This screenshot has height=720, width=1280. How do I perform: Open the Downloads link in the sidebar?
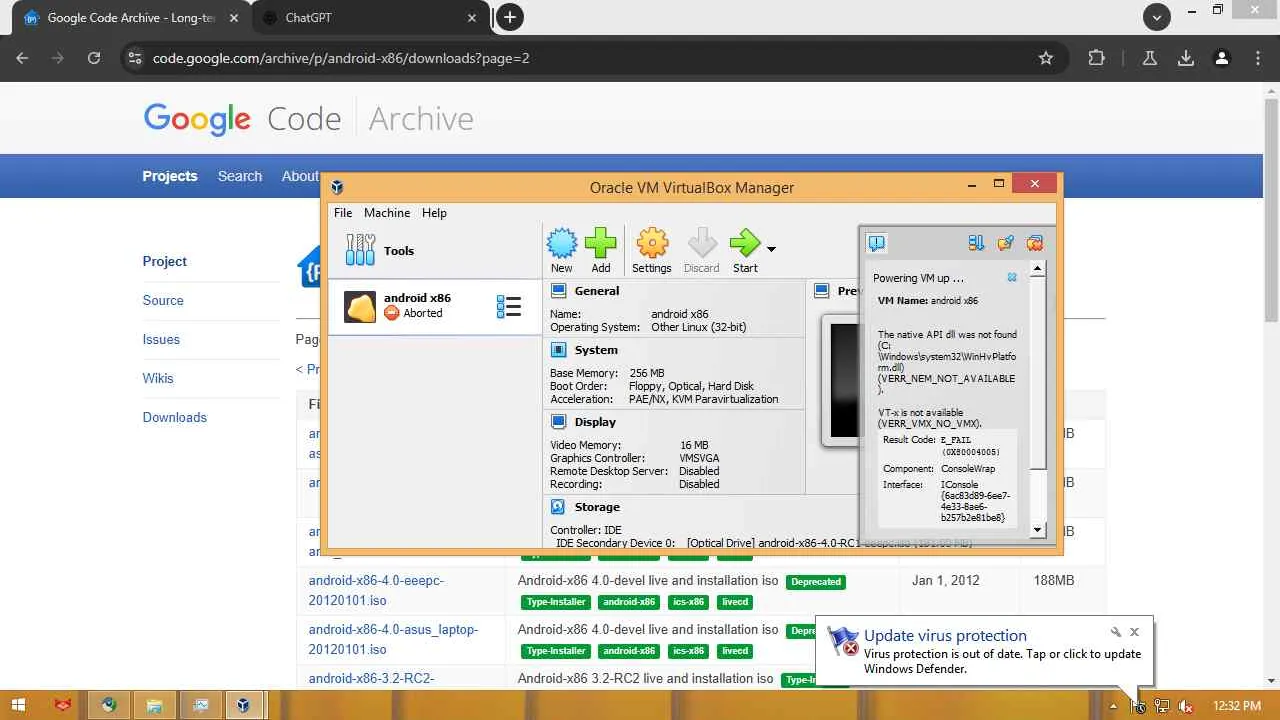coord(175,417)
